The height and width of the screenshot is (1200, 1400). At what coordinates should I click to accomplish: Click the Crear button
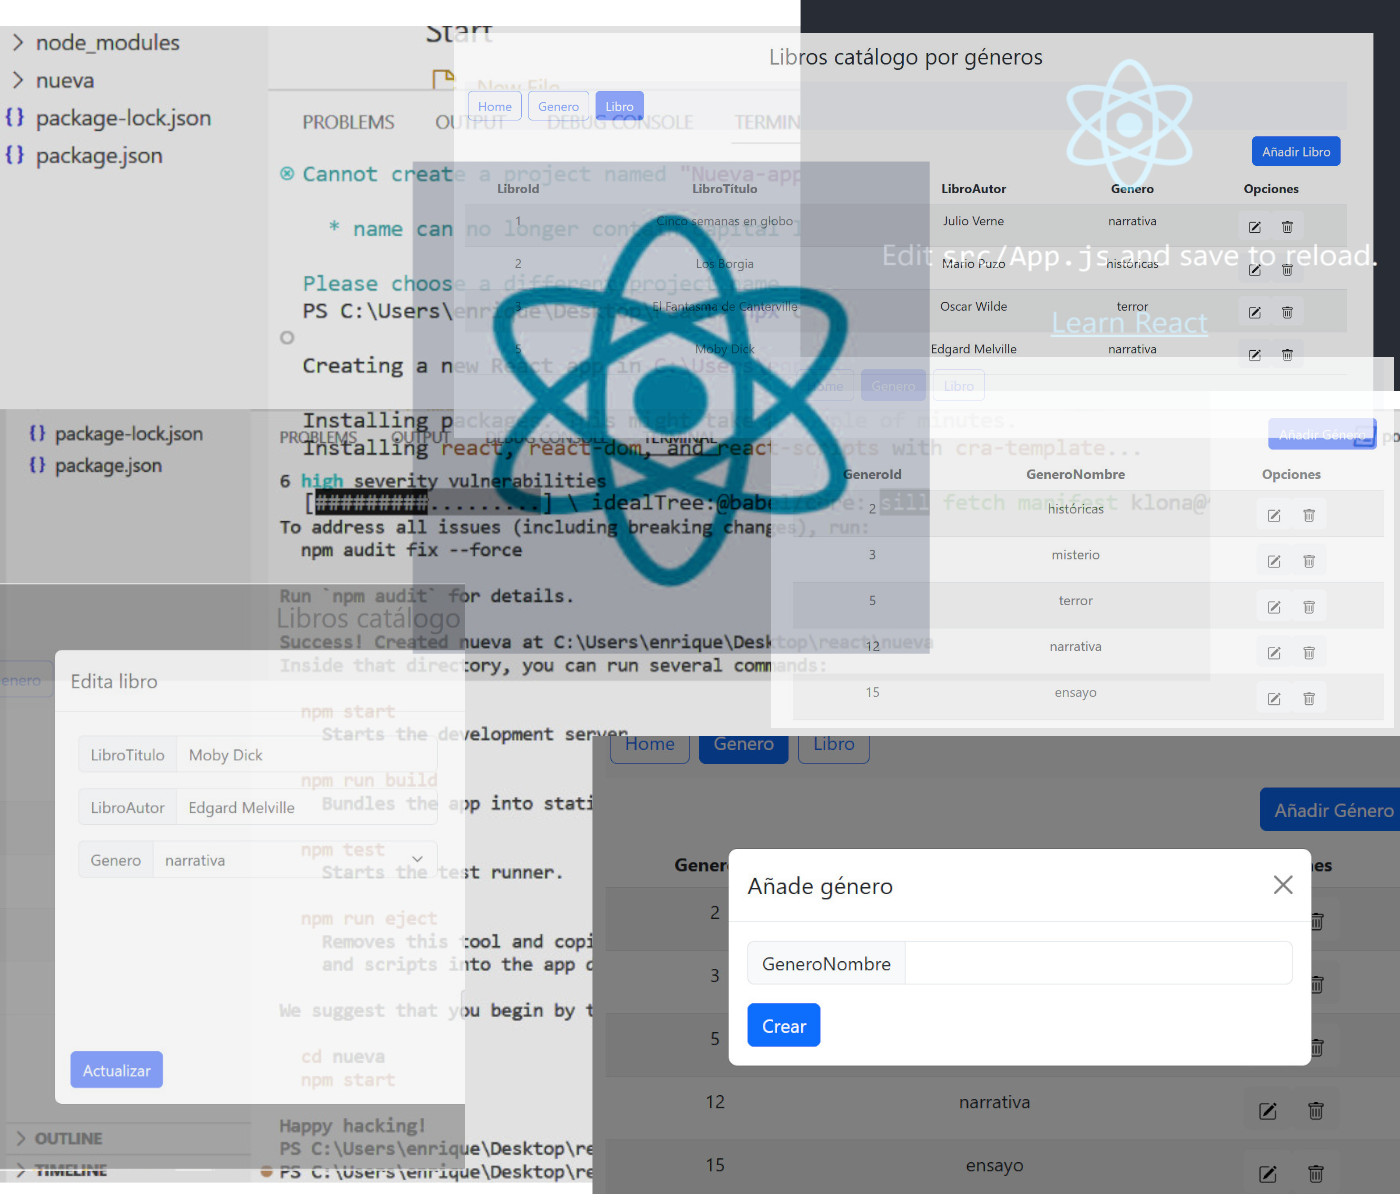784,1026
